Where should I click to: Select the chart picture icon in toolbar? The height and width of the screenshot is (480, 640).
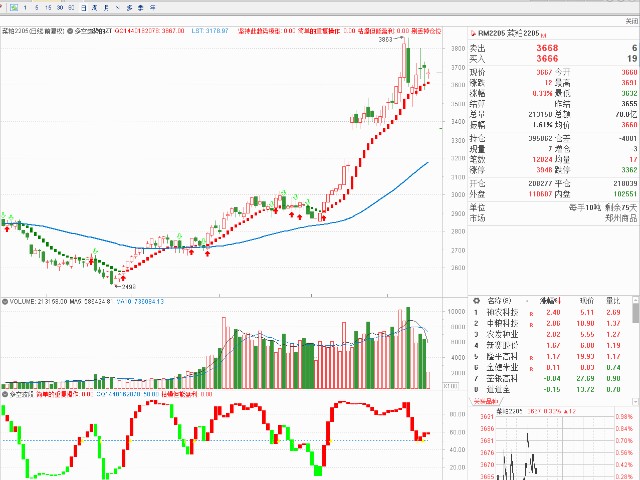[14, 7]
